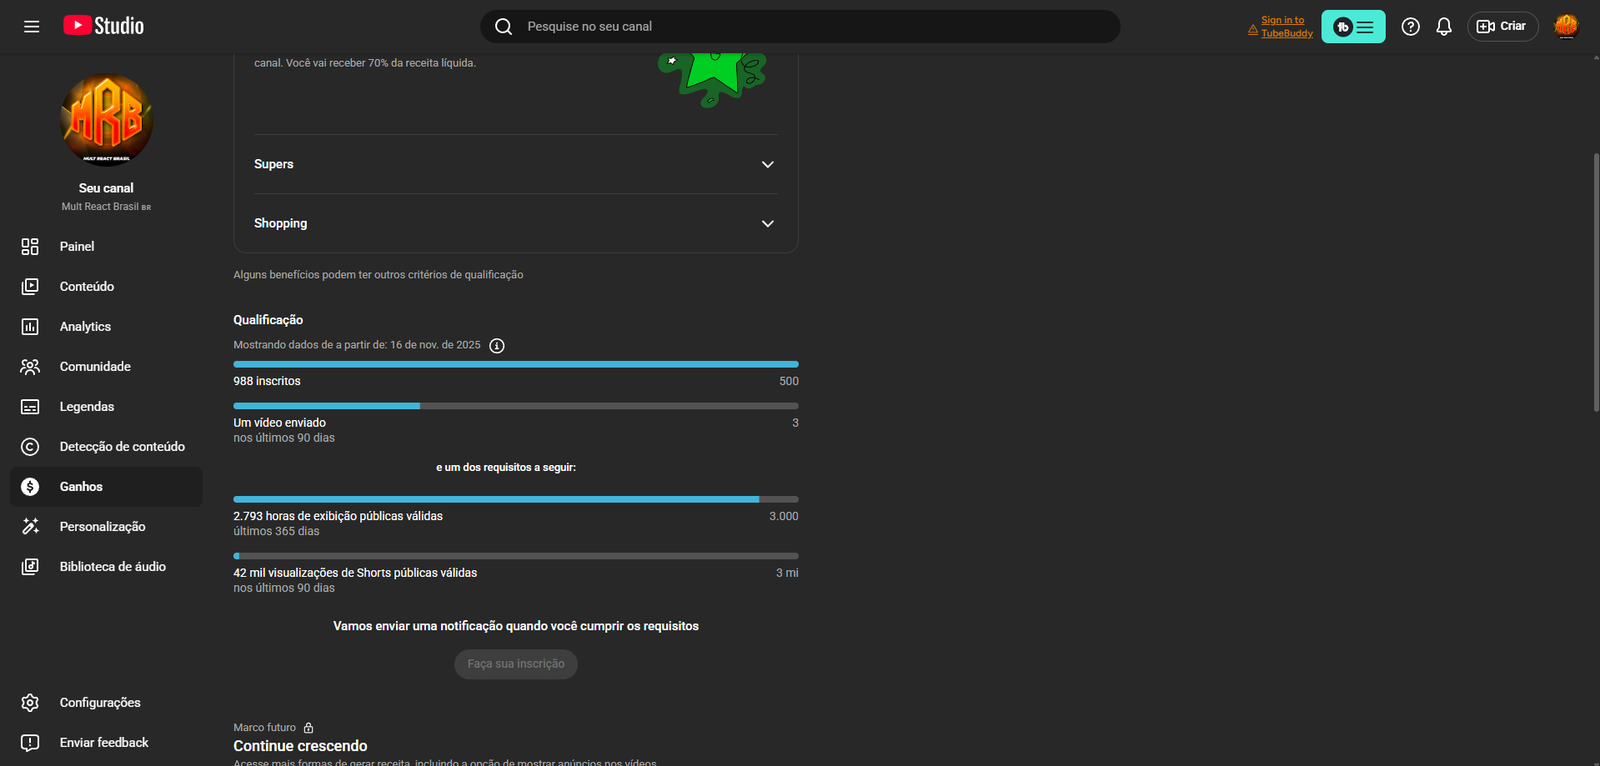The image size is (1600, 766).
Task: Open the help question mark icon
Action: click(1411, 27)
